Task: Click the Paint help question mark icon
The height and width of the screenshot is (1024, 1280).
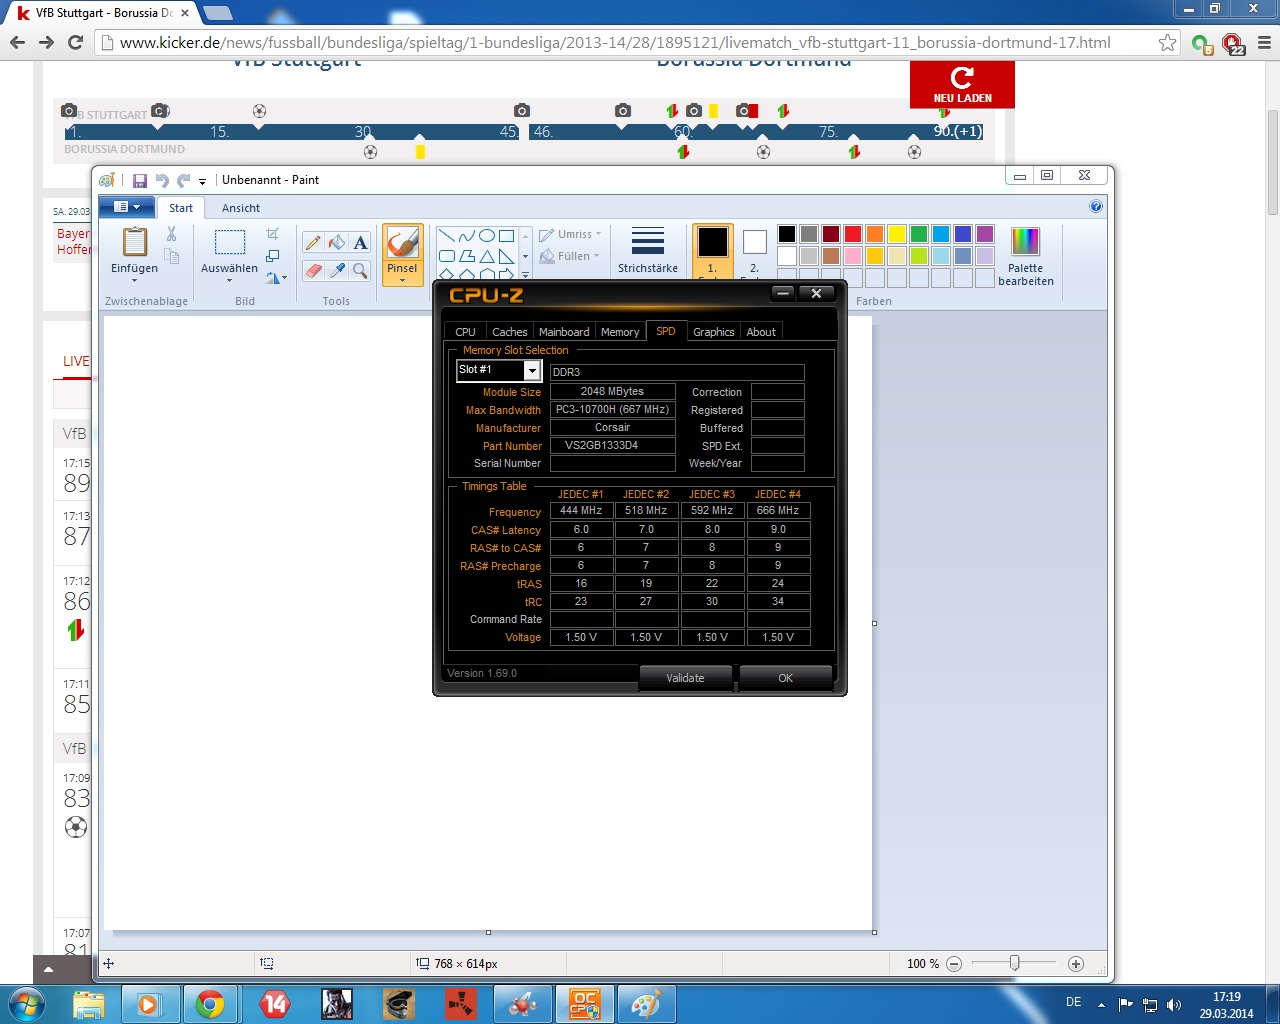Action: (x=1096, y=207)
